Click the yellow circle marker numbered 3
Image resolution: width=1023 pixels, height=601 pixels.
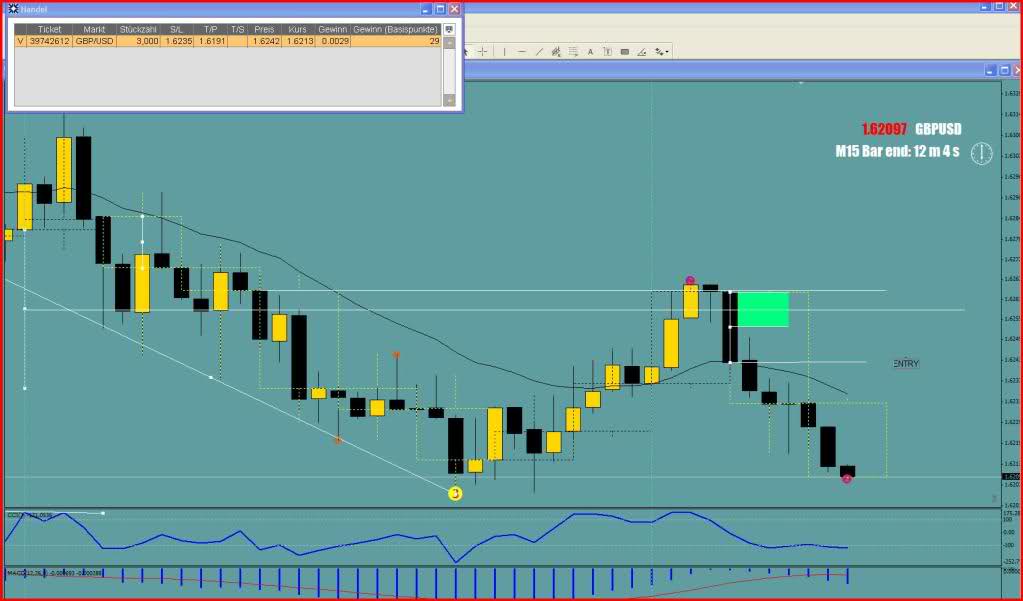455,494
